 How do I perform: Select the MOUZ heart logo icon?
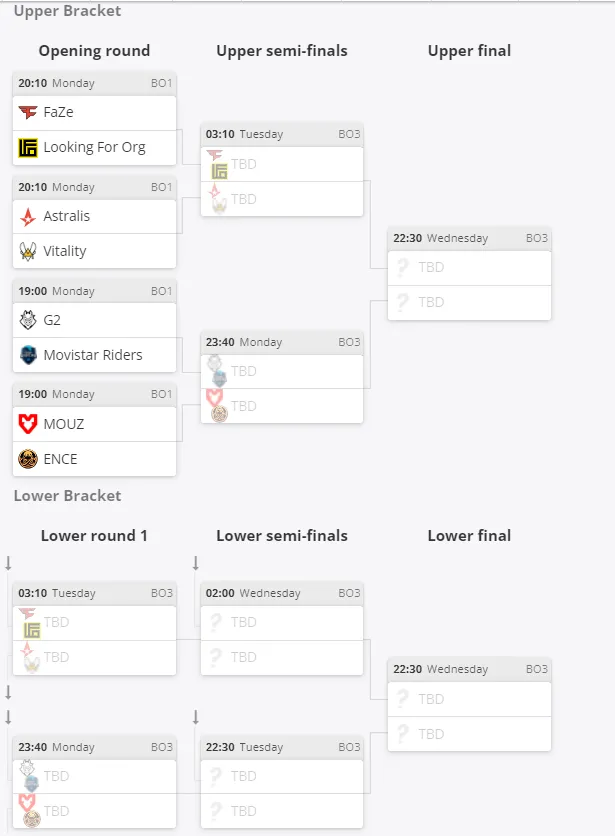click(28, 424)
